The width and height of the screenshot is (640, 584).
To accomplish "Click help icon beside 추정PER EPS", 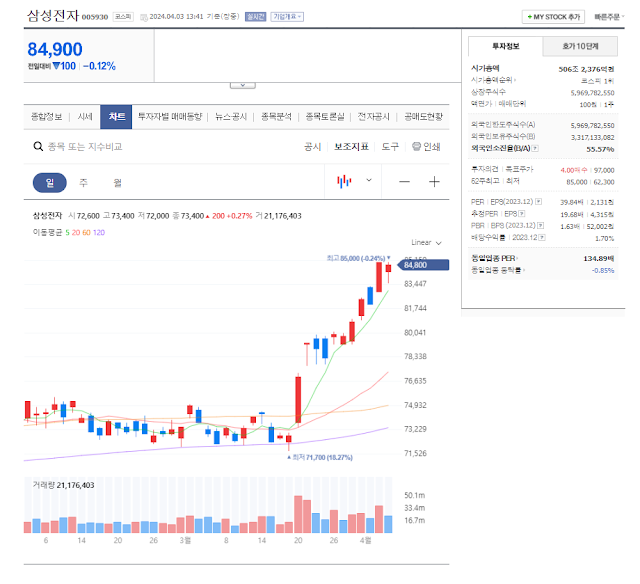I will click(x=522, y=213).
